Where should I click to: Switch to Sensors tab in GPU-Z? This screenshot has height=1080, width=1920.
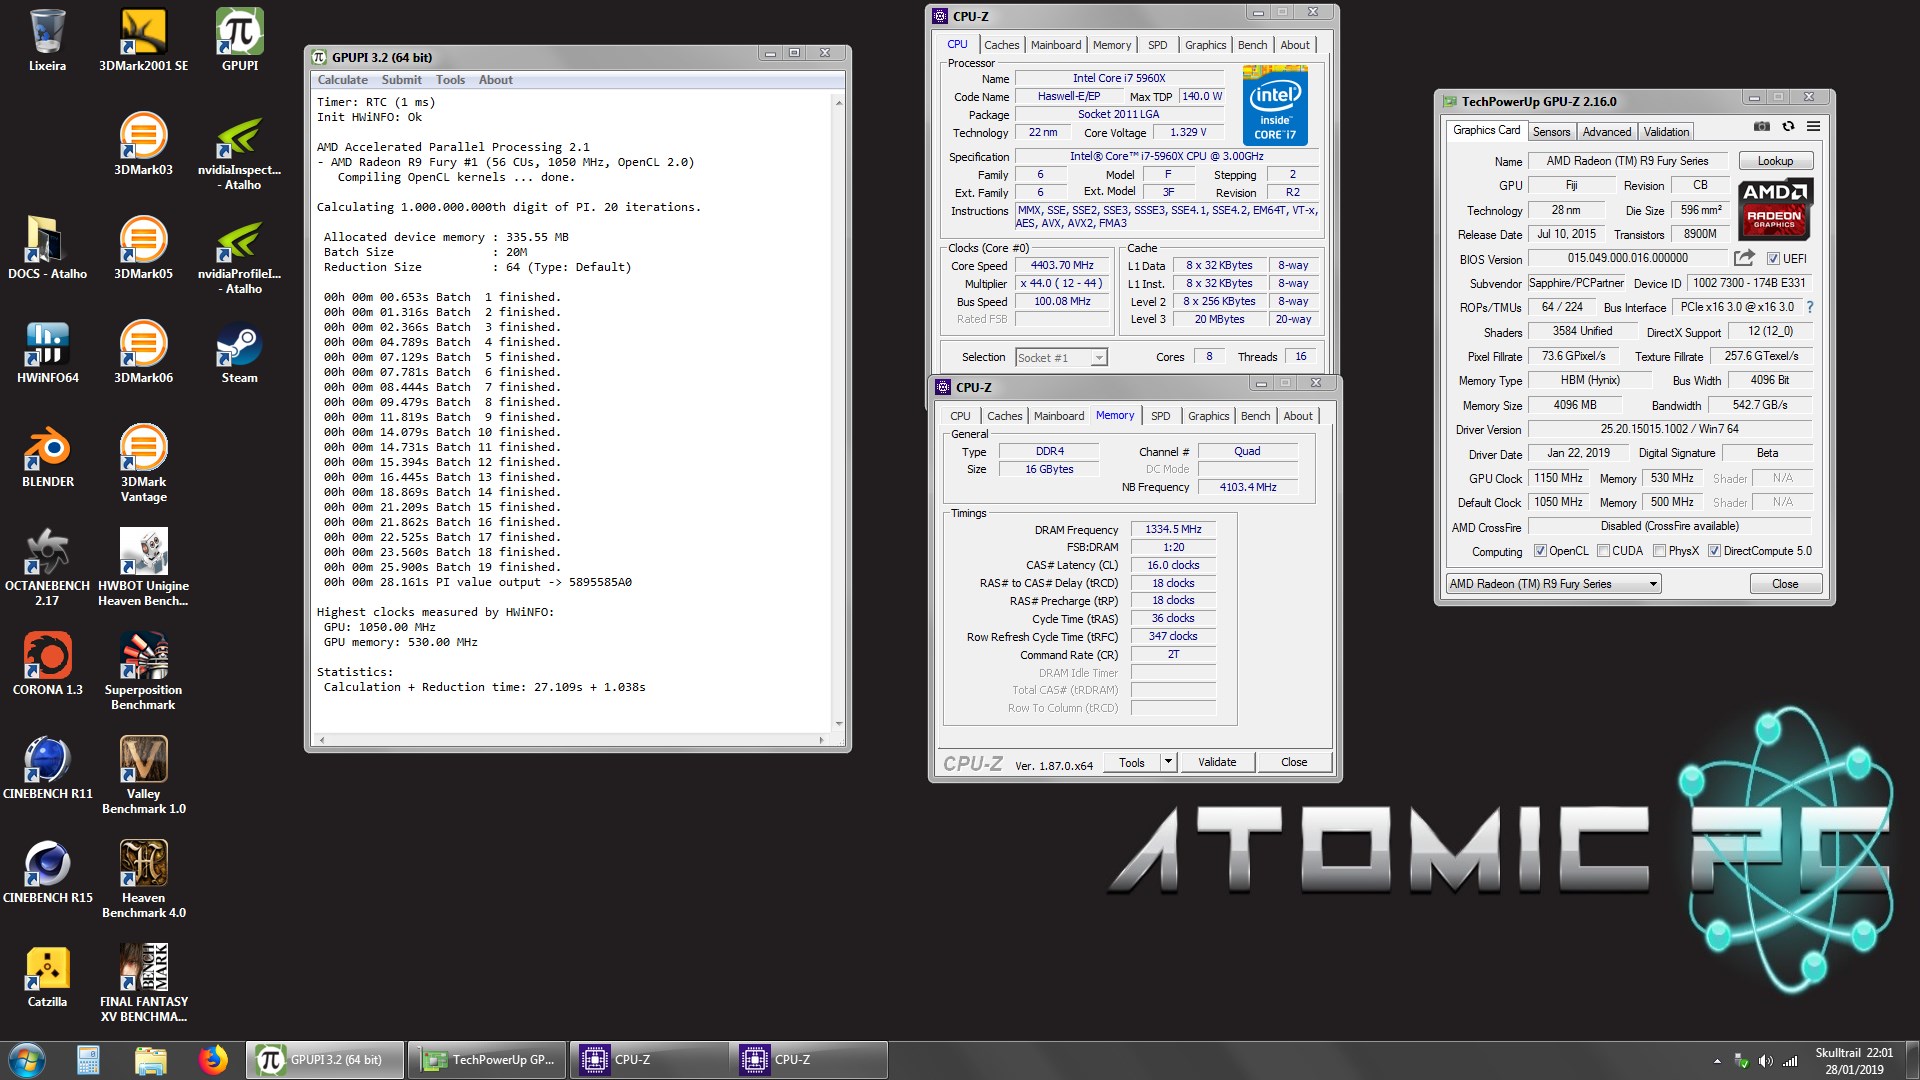(1551, 132)
